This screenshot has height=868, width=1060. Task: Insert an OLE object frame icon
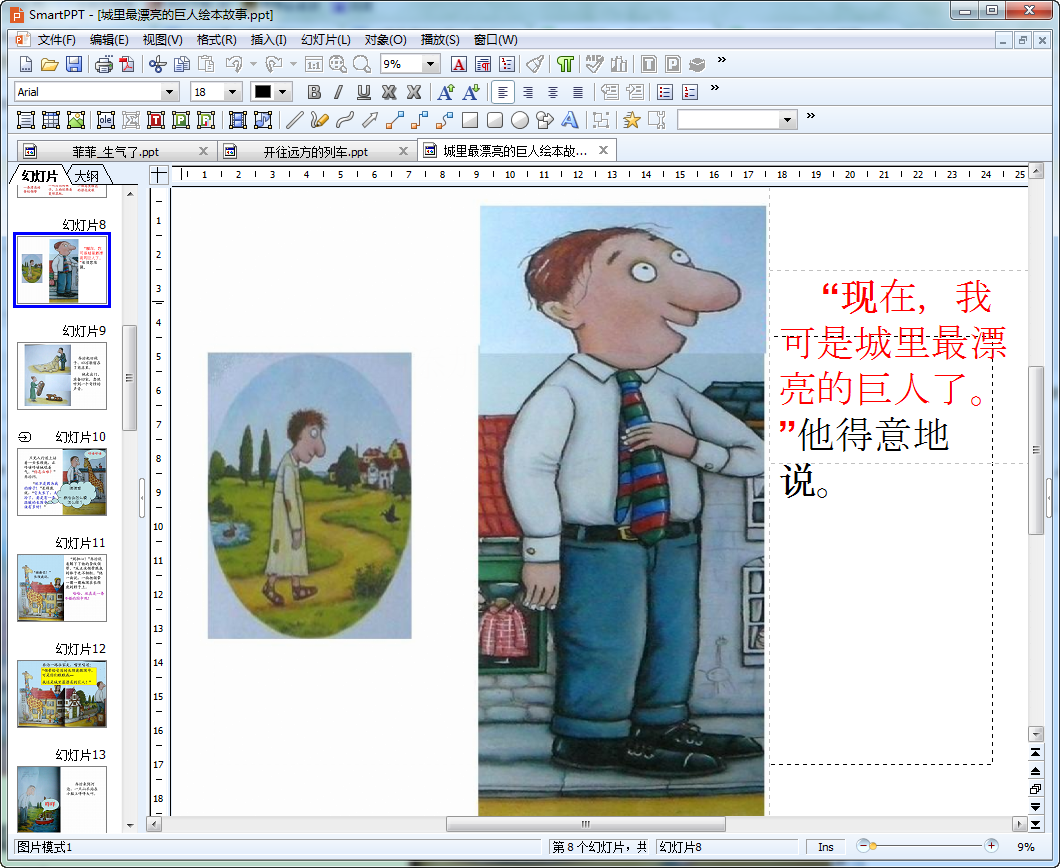pyautogui.click(x=105, y=120)
